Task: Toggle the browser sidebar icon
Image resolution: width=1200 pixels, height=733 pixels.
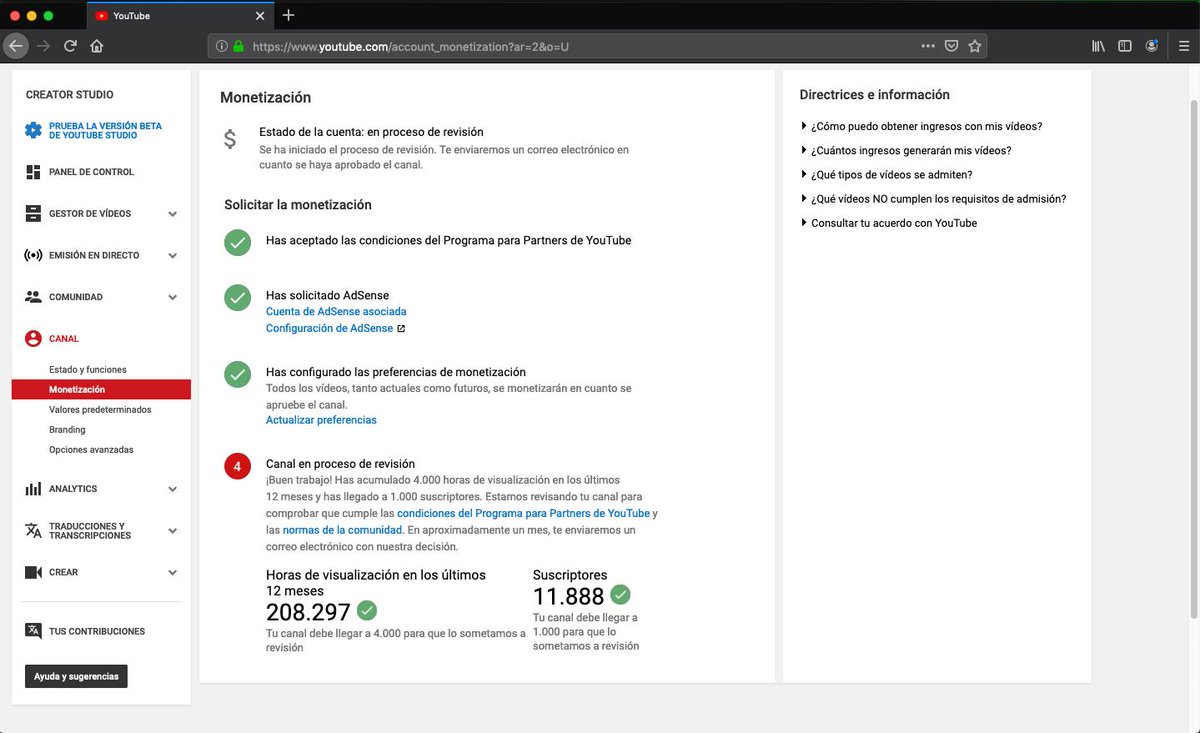Action: coord(1125,46)
